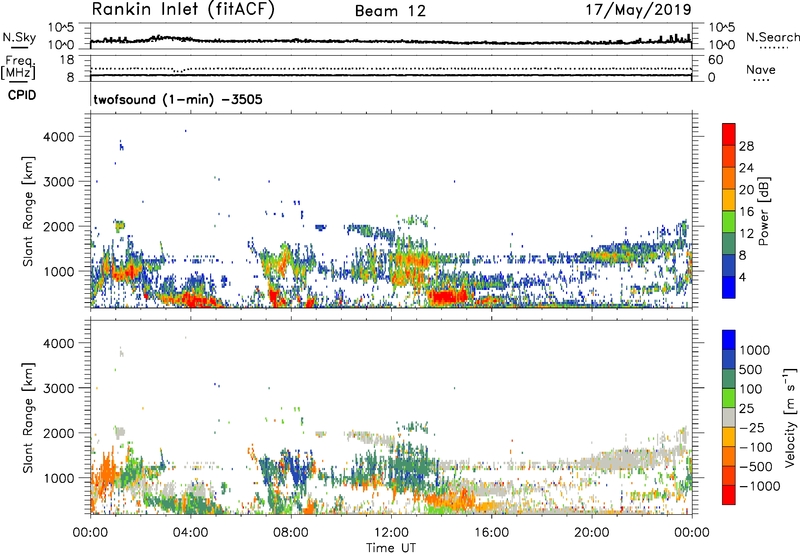Screen dimensions: 800x554
Task: Click the '-1000' velocity colorbar tick
Action: [x=760, y=486]
